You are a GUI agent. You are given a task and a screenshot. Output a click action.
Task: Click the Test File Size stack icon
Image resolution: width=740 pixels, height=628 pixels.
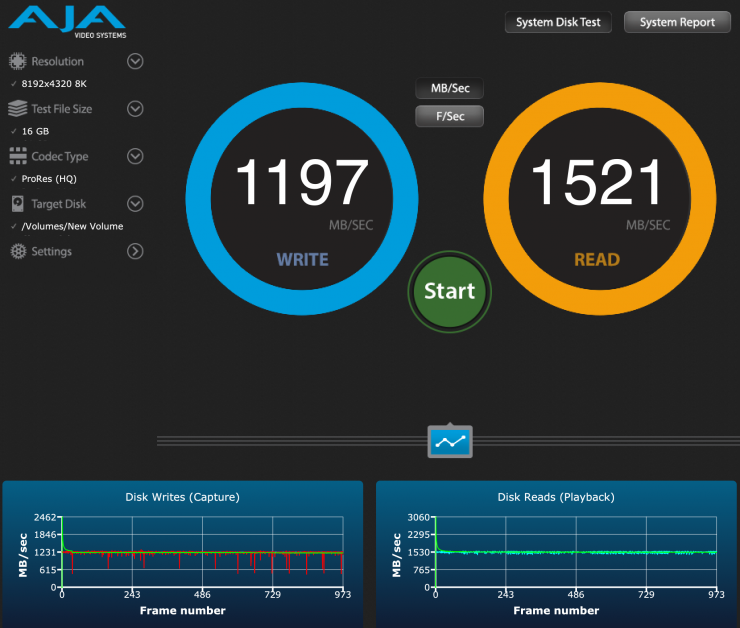17,109
